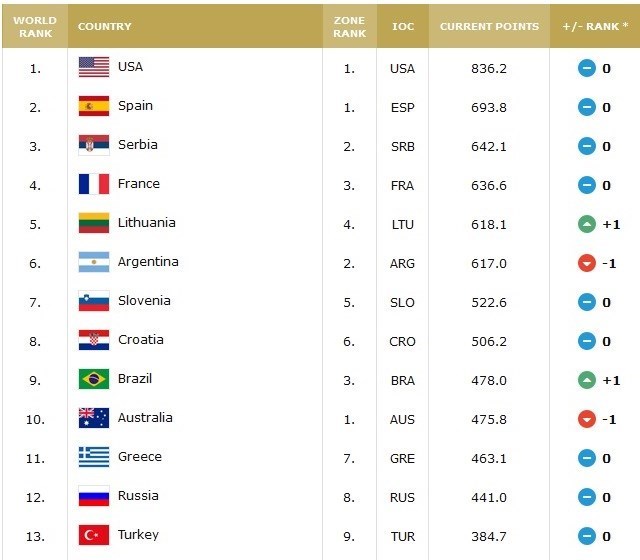
Task: Select the Croatia country name
Action: [x=140, y=340]
